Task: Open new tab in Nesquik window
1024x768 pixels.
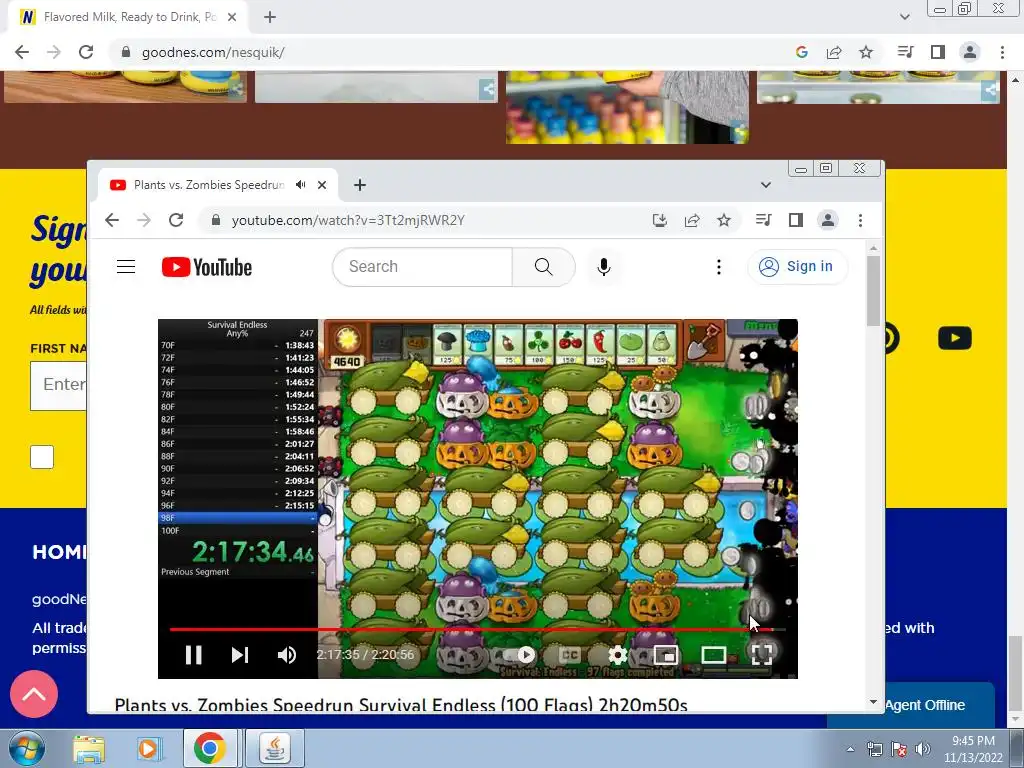Action: tap(270, 17)
